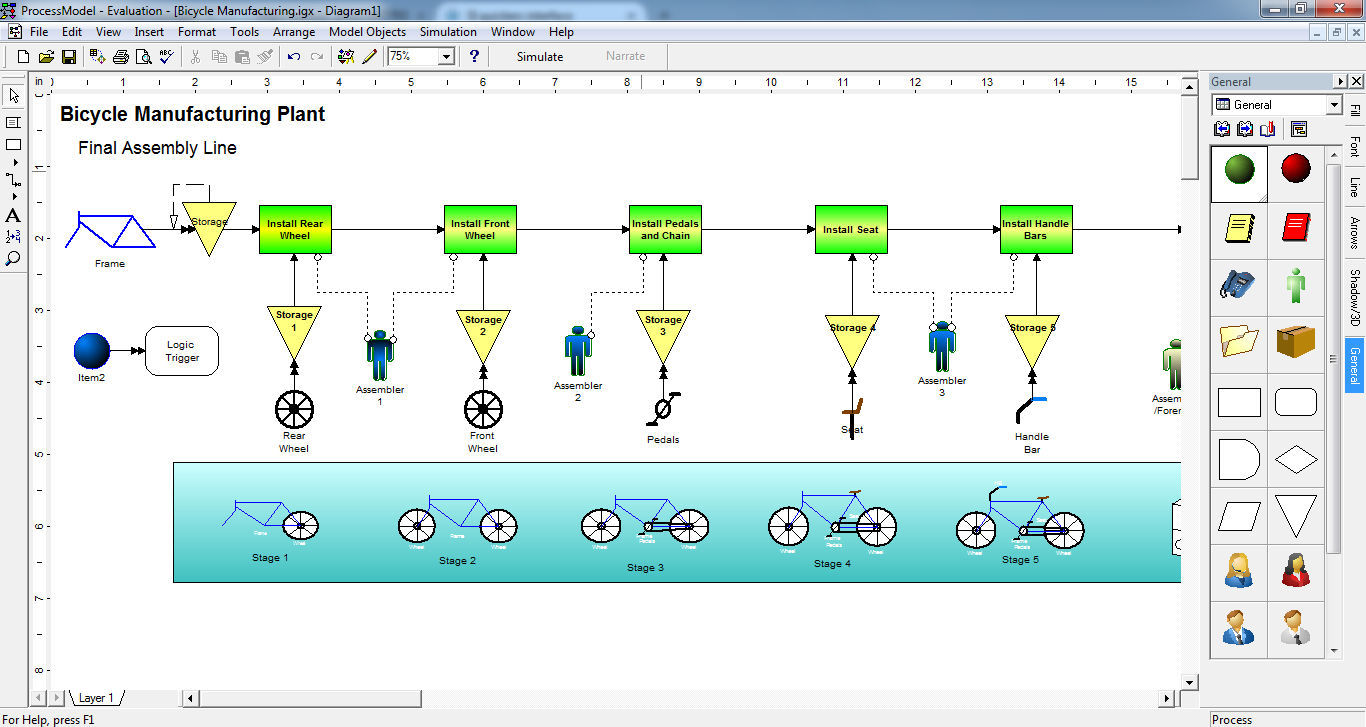Expand the shape tool flyout arrow
Viewport: 1366px width, 727px height.
pos(15,162)
